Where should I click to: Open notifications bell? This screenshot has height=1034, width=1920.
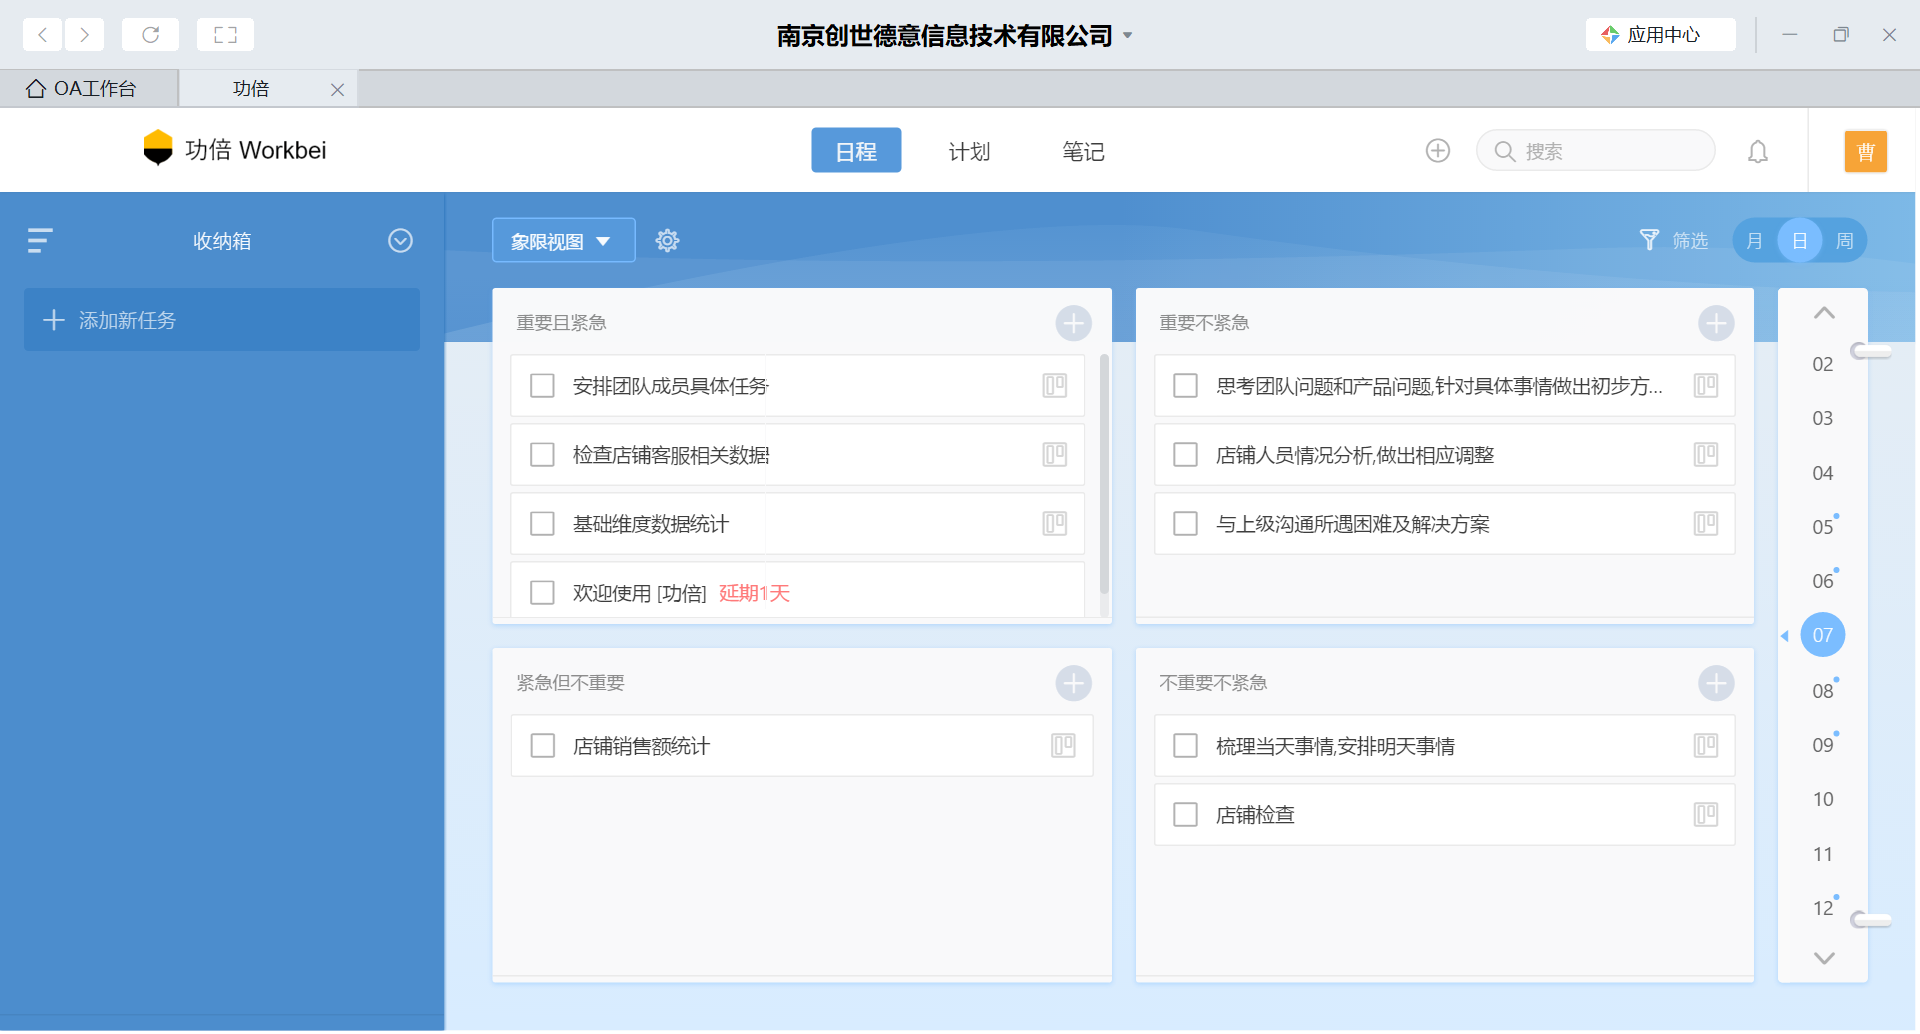point(1758,151)
